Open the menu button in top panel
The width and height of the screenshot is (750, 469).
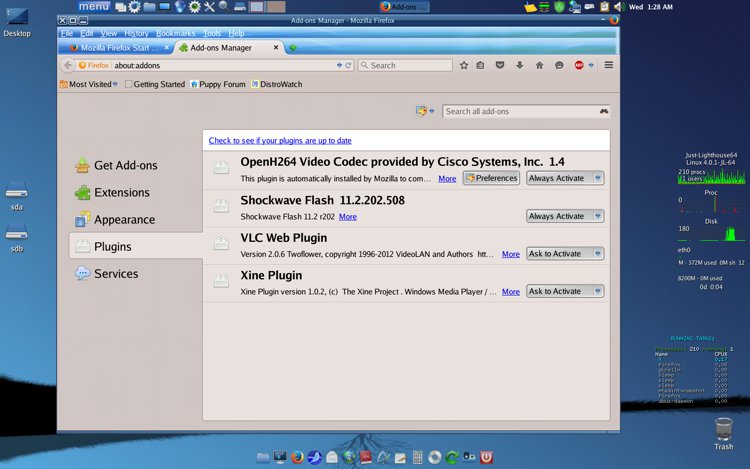point(94,6)
